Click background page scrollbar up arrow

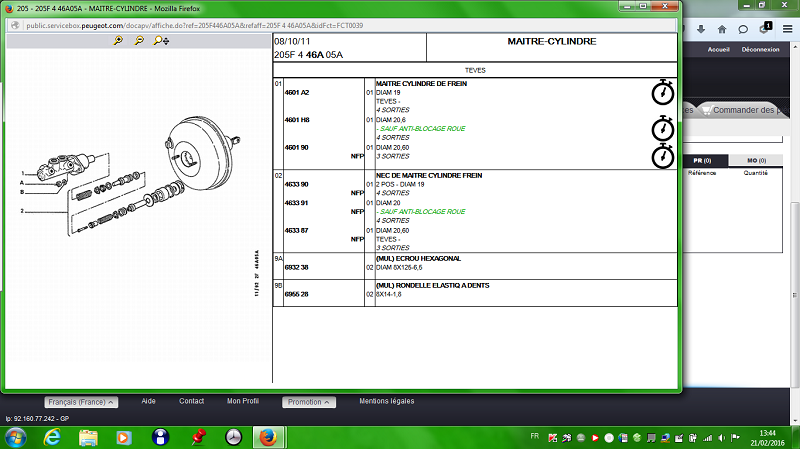(x=795, y=47)
